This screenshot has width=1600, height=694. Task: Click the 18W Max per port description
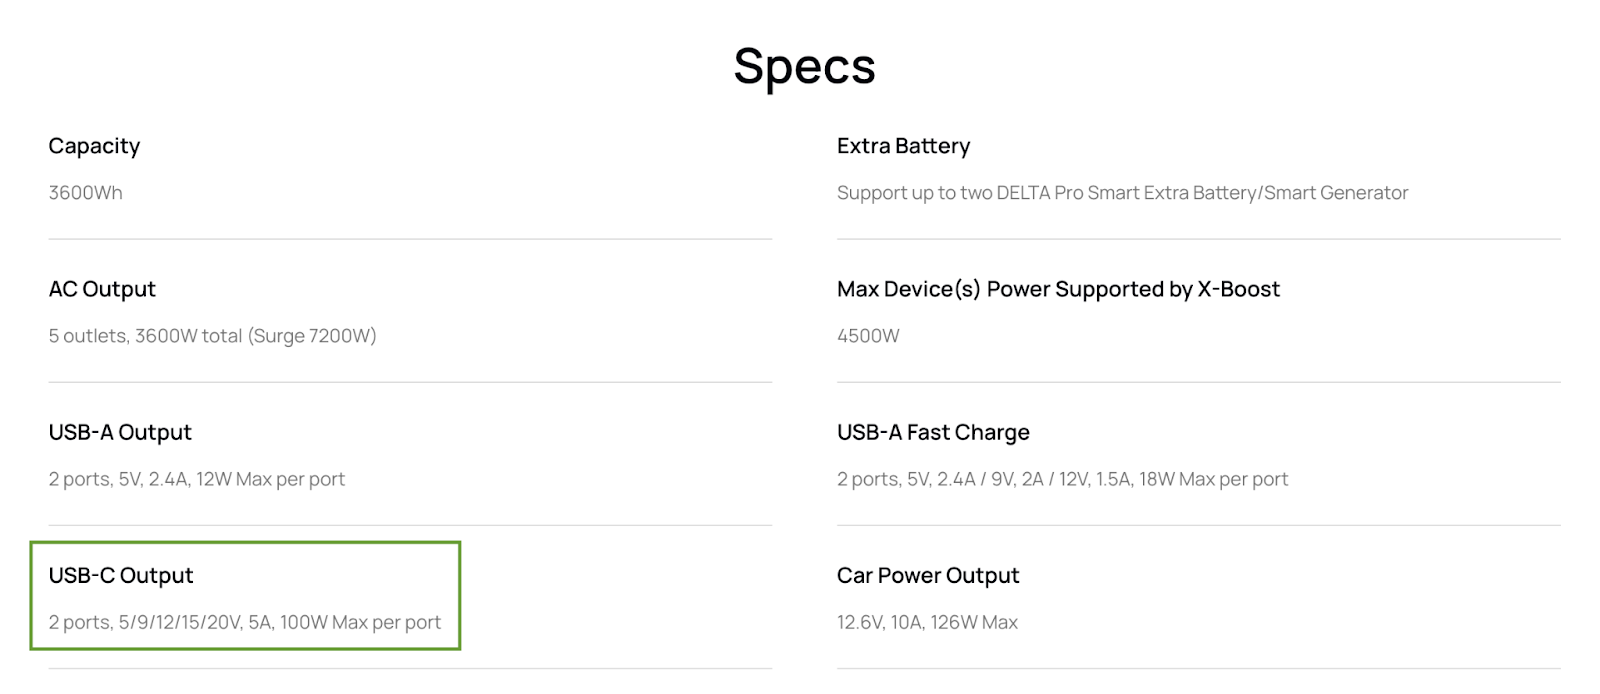click(1213, 479)
